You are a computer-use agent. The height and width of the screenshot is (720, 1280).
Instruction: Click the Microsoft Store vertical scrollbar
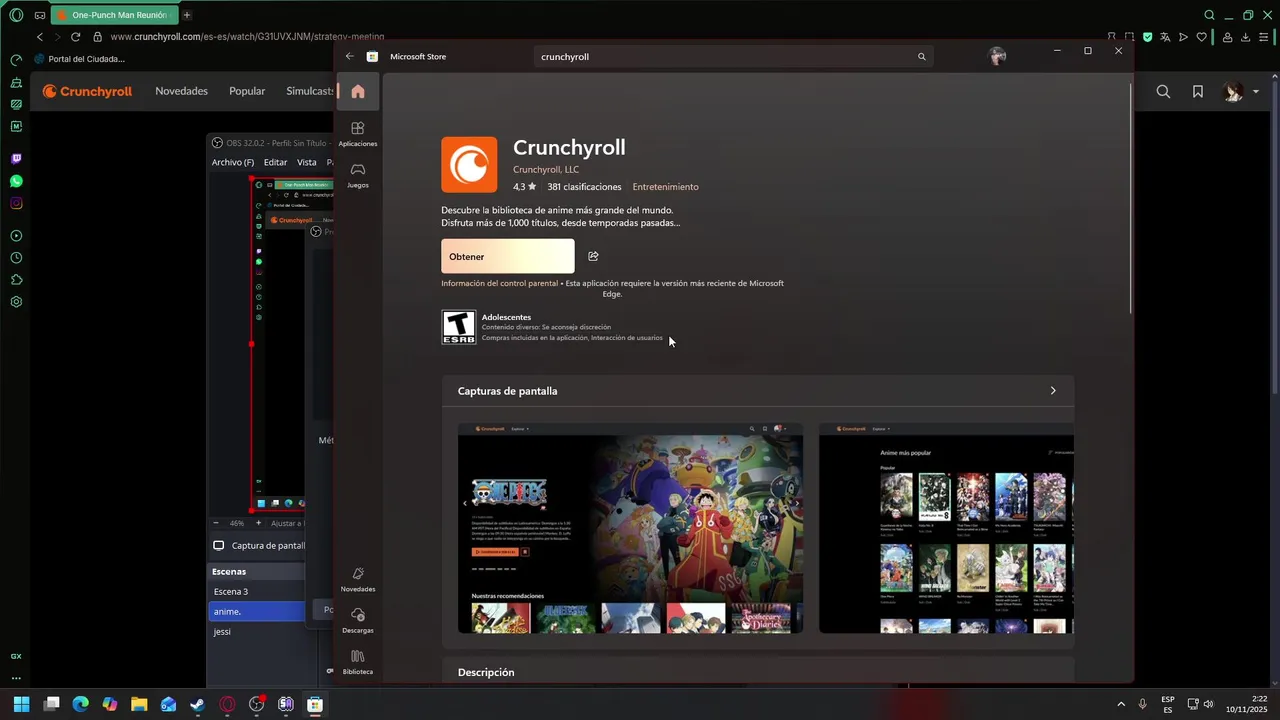pyautogui.click(x=1131, y=200)
